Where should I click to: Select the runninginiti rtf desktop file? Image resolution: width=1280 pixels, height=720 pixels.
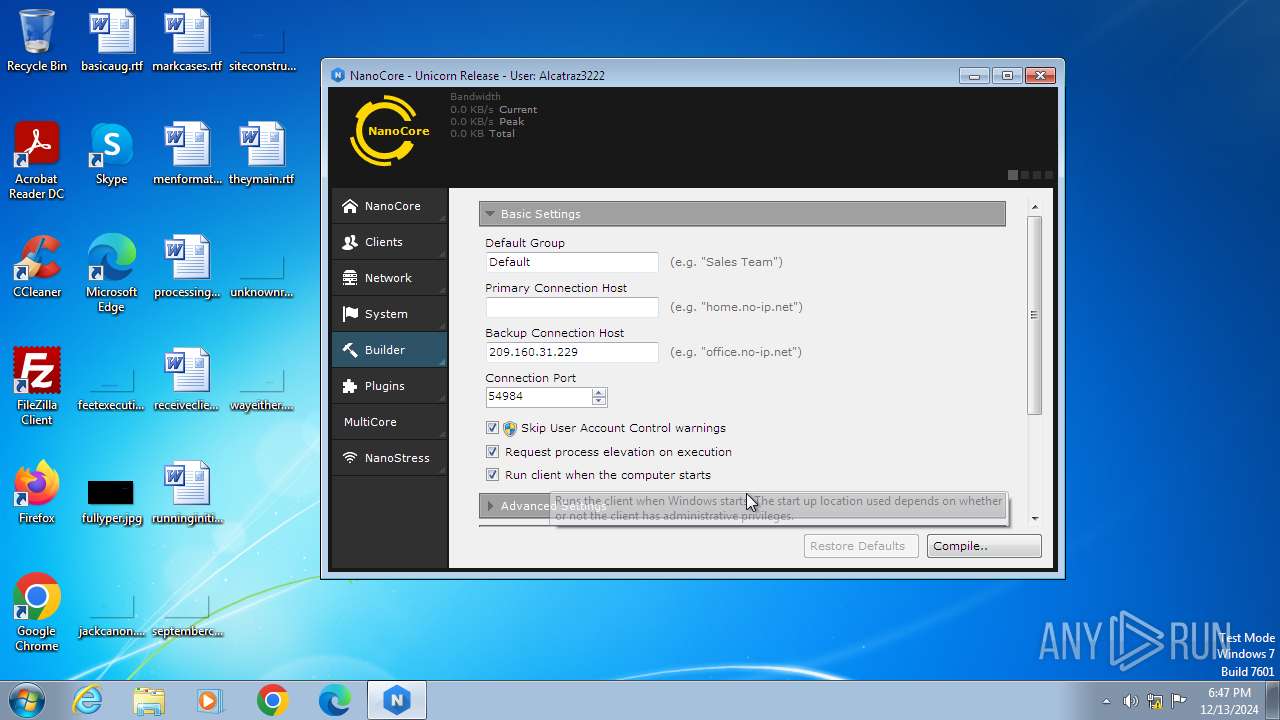pos(187,493)
